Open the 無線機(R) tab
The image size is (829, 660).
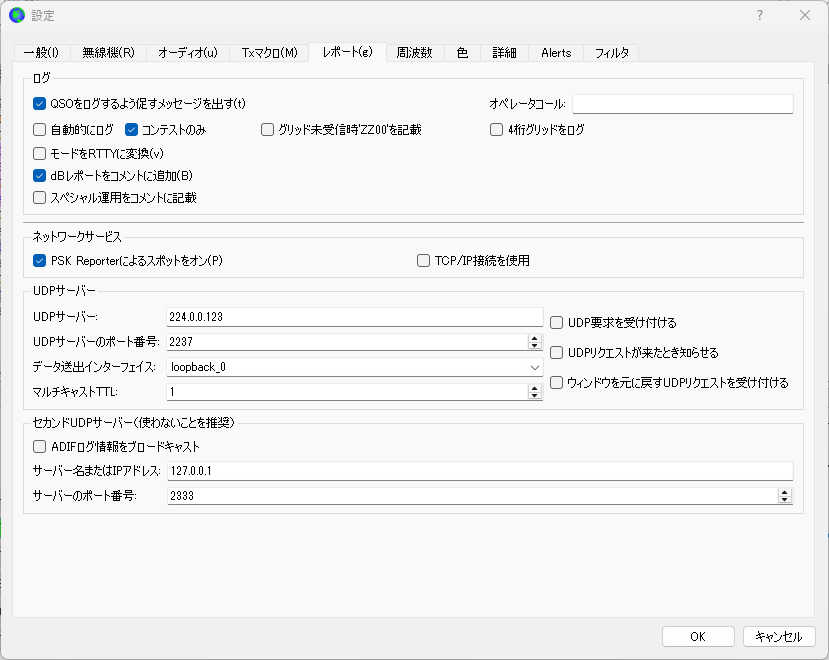point(108,53)
